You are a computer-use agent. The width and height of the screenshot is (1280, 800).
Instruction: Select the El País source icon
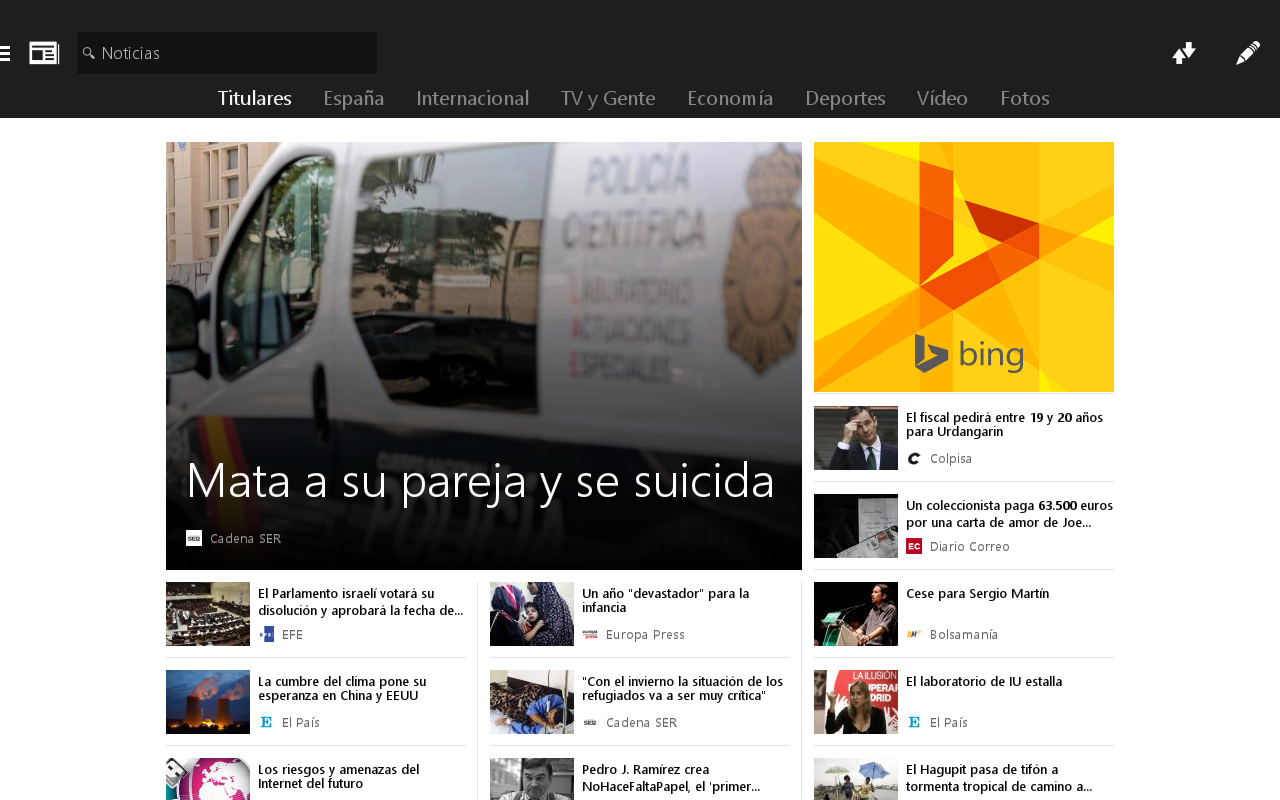pyautogui.click(x=266, y=721)
